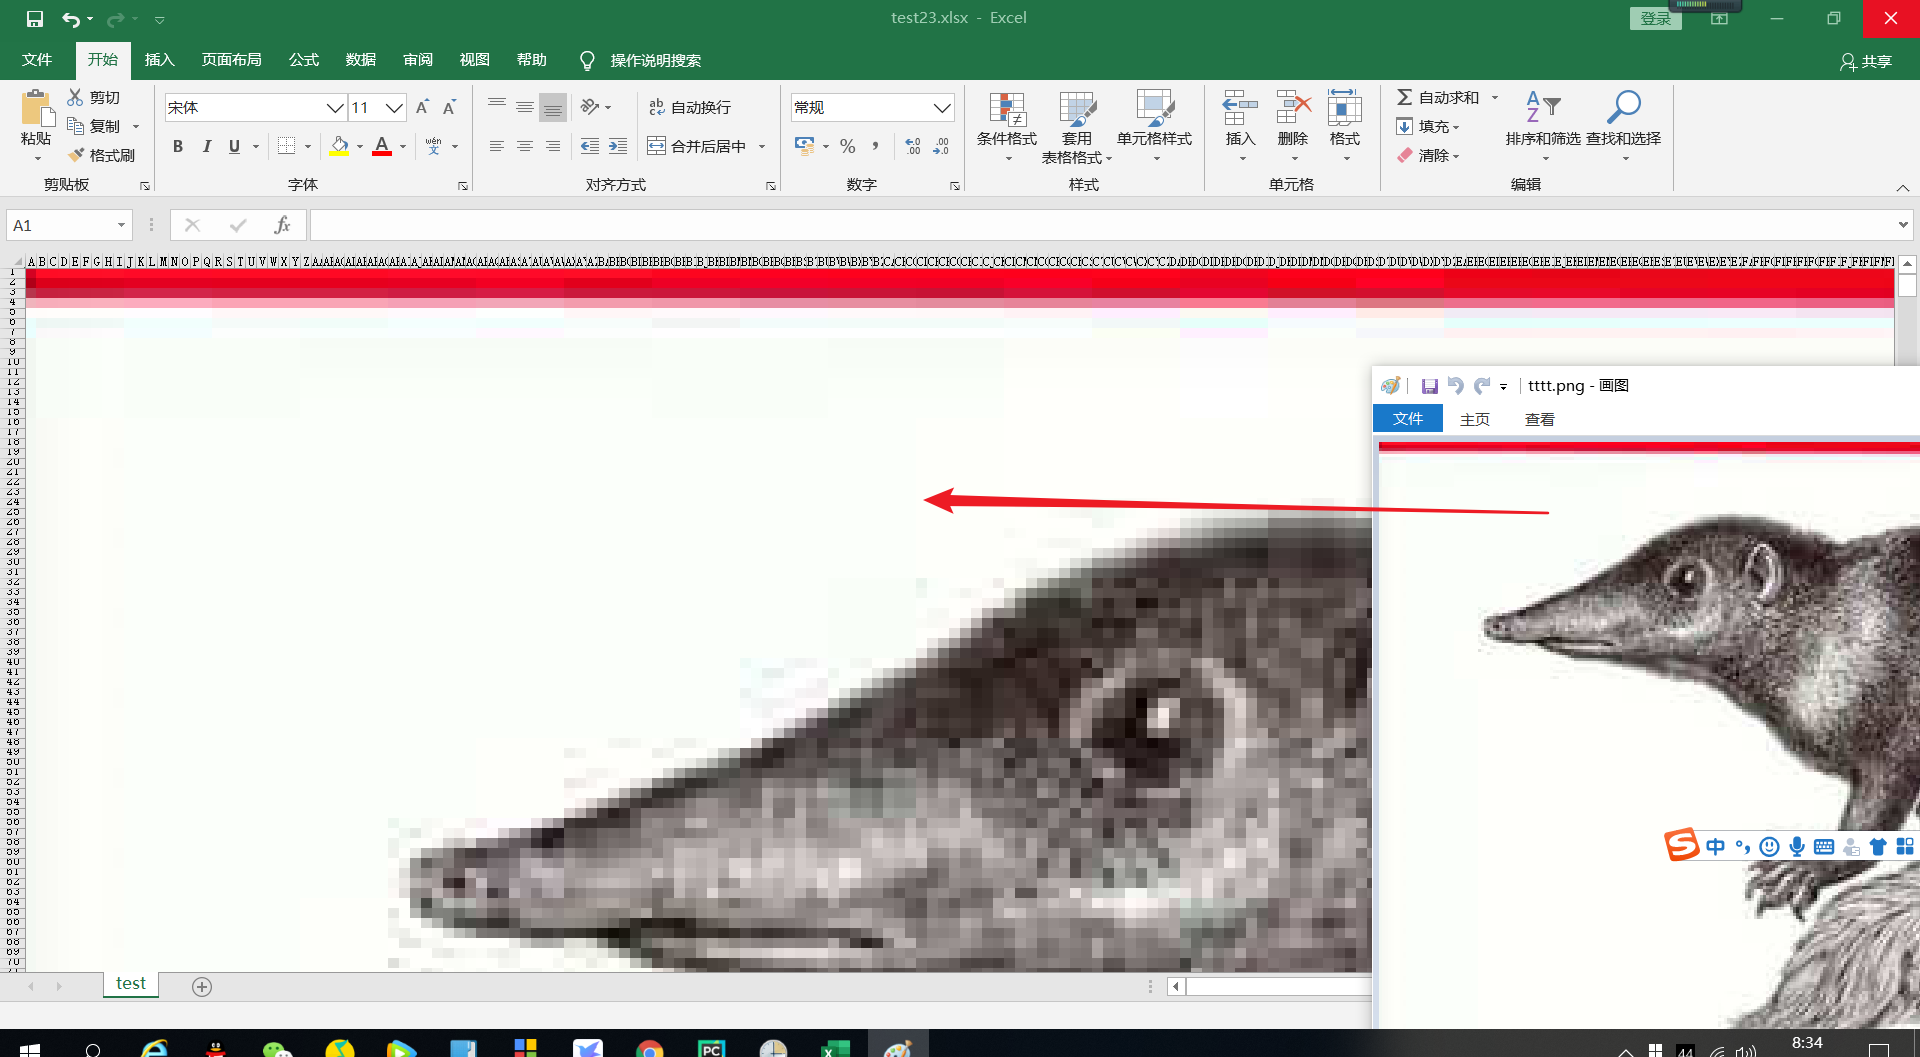Select the italic formatting icon

206,146
